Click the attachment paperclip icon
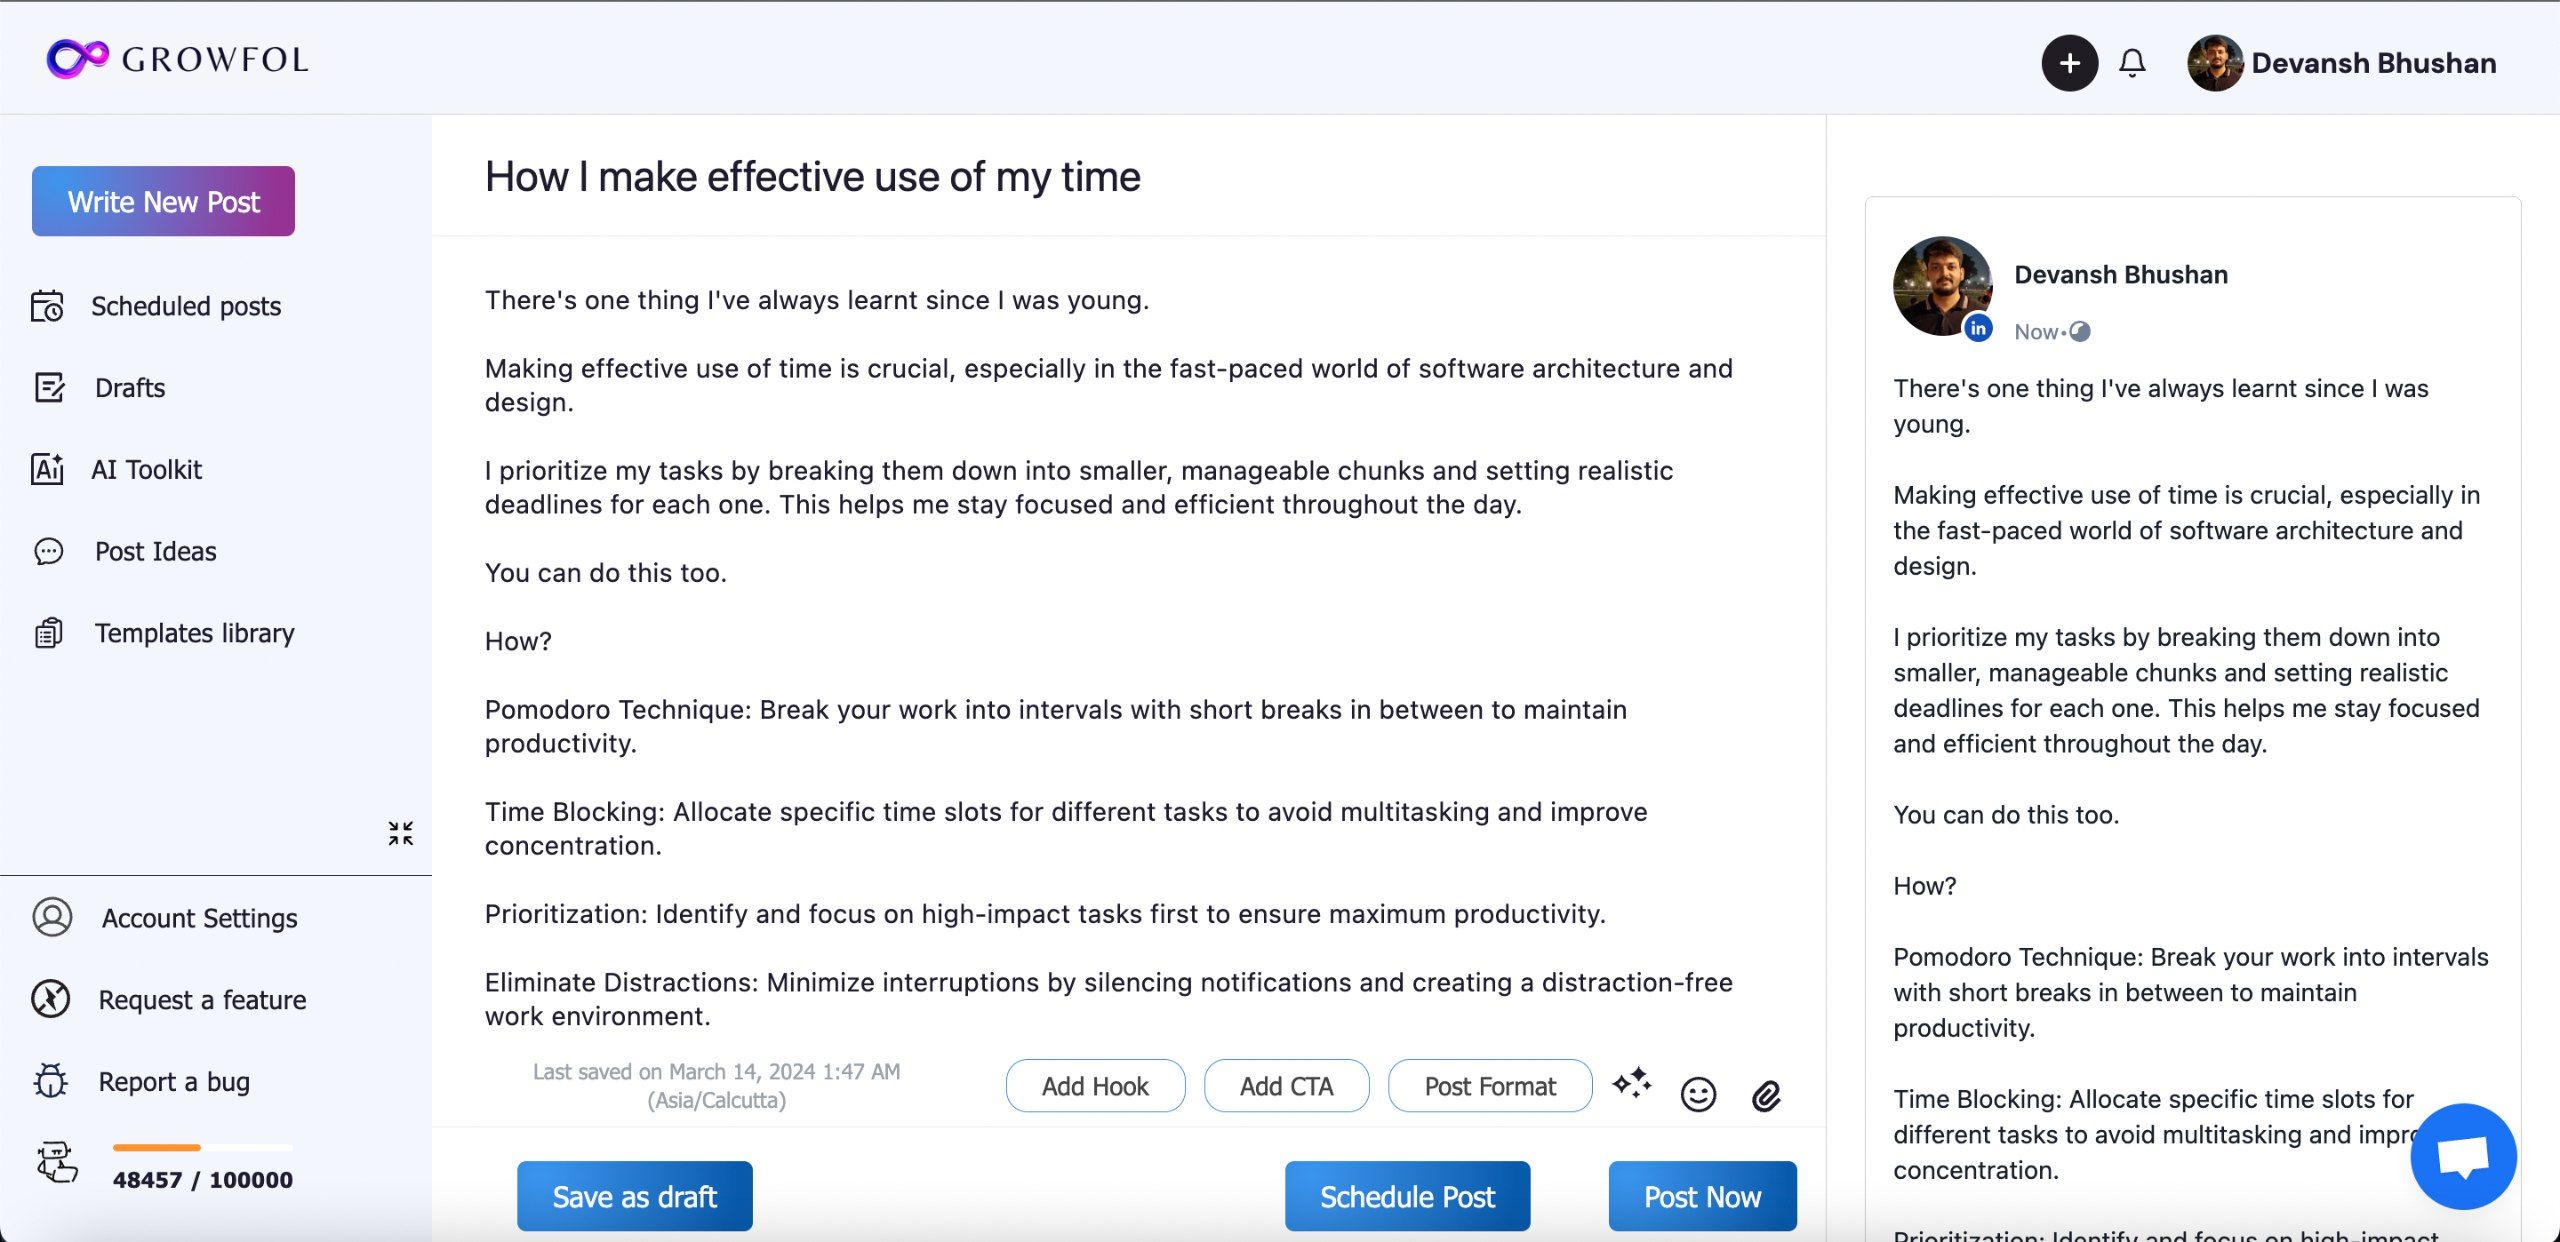The image size is (2560, 1242). click(x=1766, y=1096)
